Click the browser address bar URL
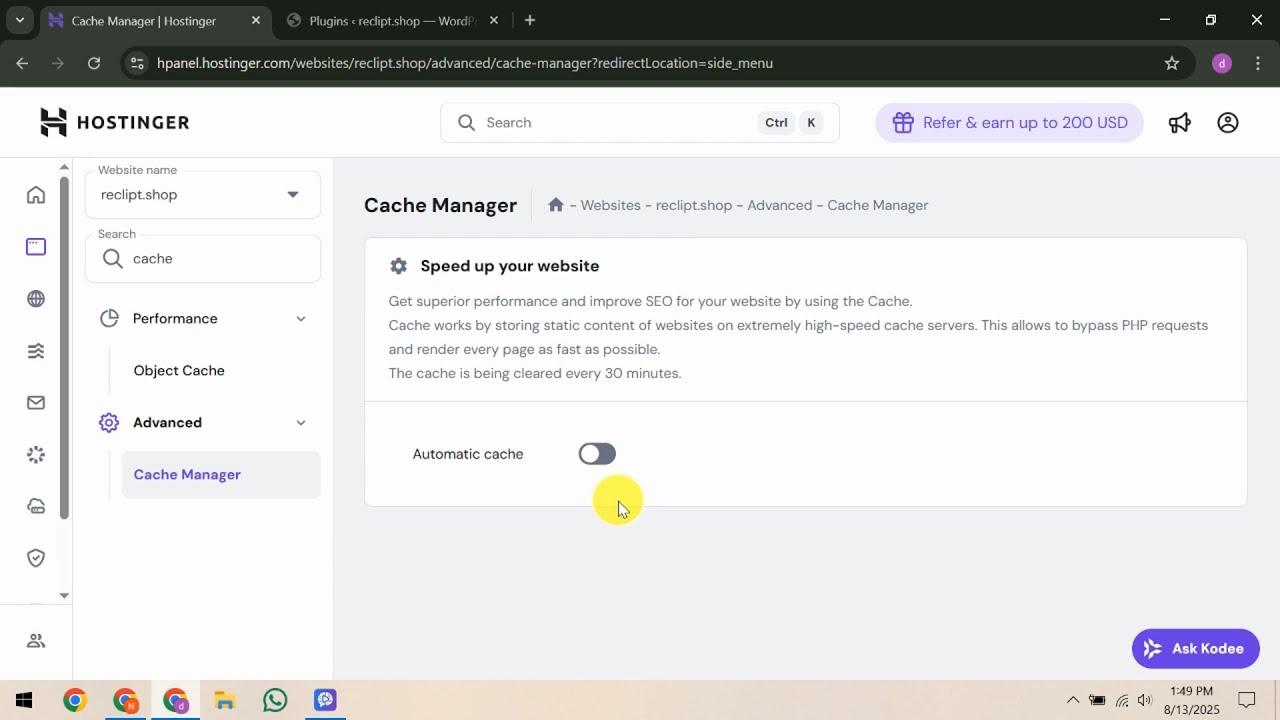The width and height of the screenshot is (1280, 720). pos(465,63)
